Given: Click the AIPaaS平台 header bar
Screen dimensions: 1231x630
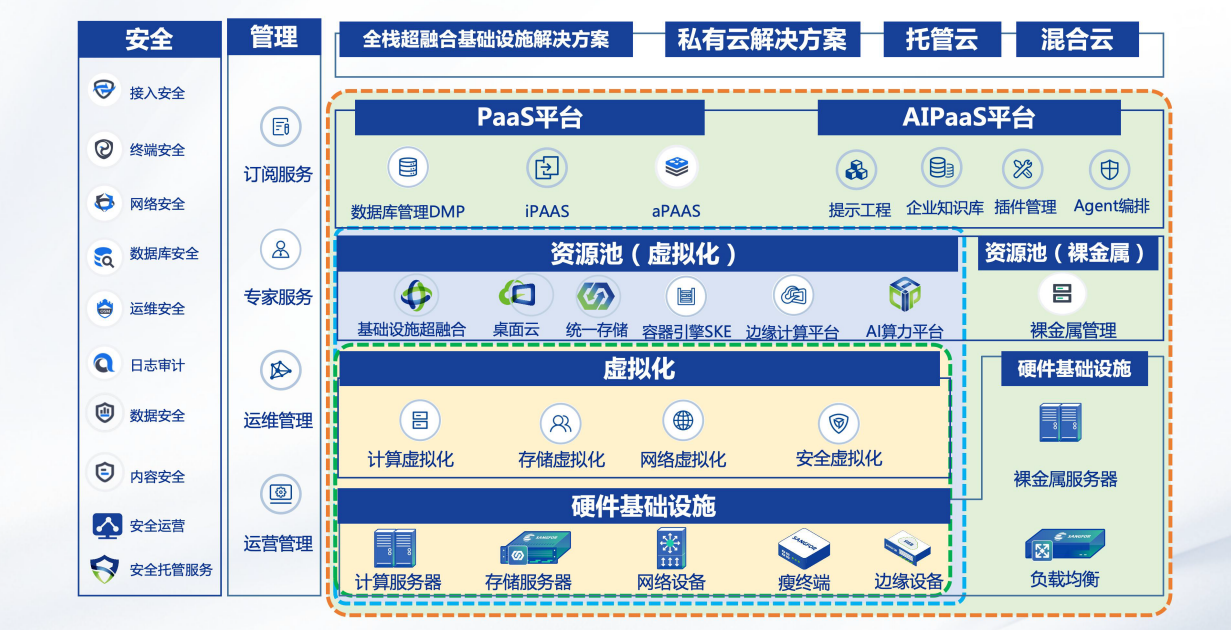Looking at the screenshot, I should (x=969, y=117).
